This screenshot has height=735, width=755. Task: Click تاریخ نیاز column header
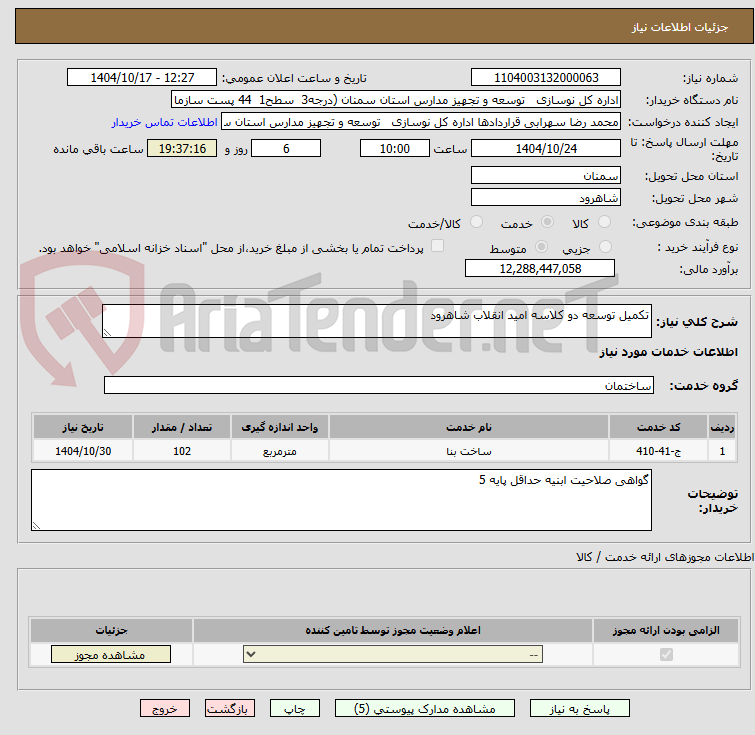click(83, 427)
